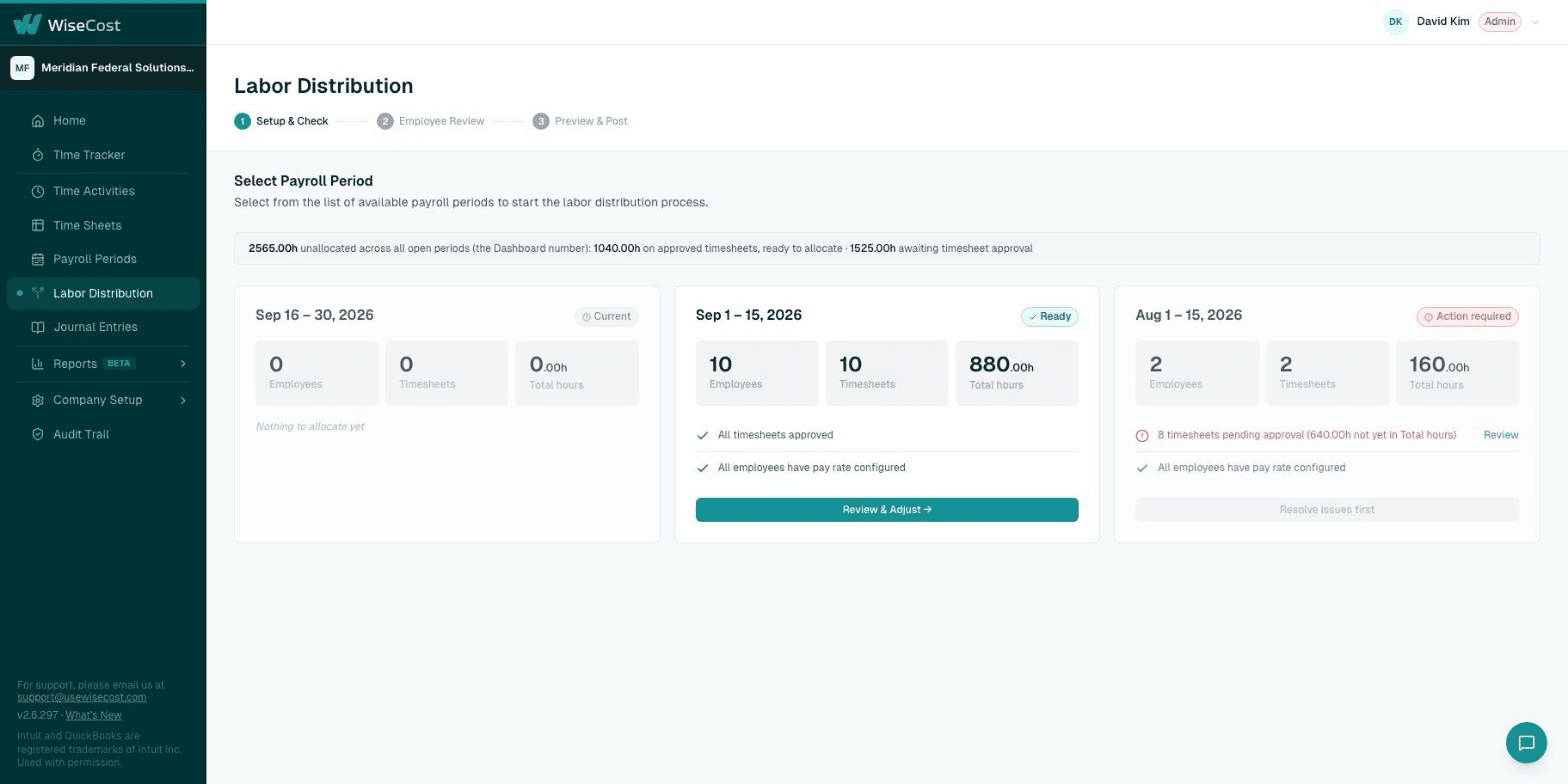Open the support@usewisecost.com email link

pyautogui.click(x=82, y=697)
